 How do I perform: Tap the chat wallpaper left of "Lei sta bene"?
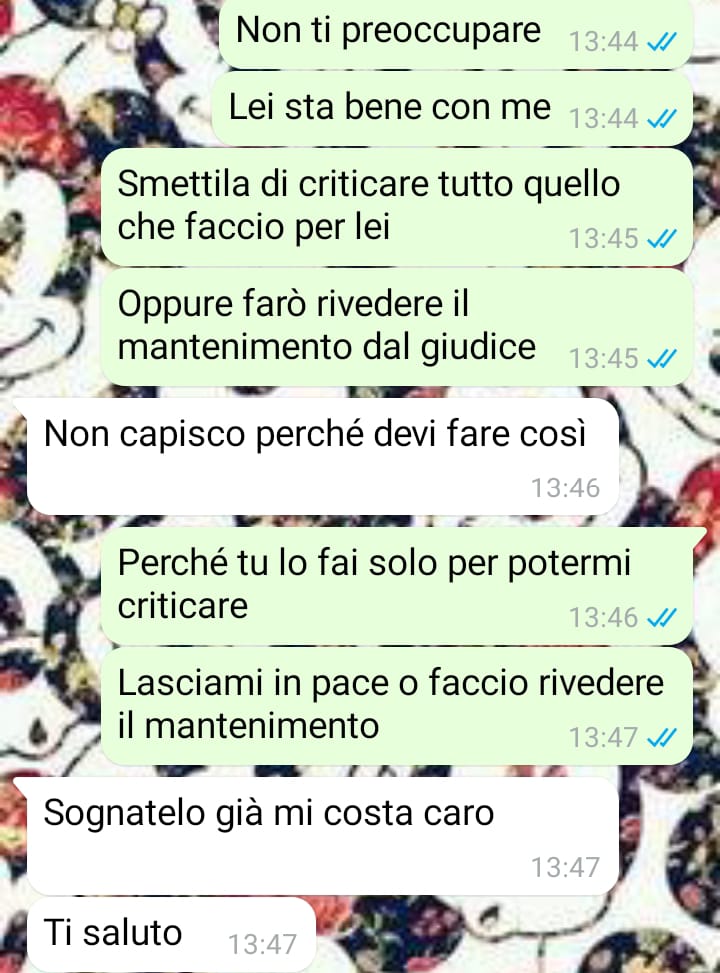pos(106,109)
